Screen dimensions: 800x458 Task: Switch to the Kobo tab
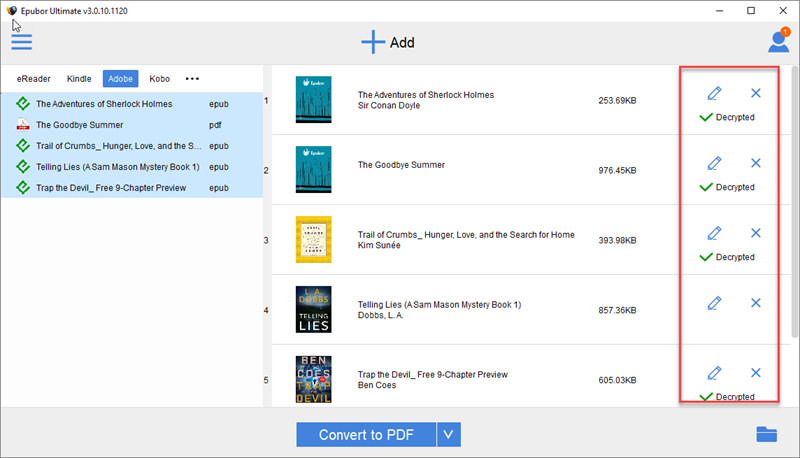pyautogui.click(x=159, y=79)
